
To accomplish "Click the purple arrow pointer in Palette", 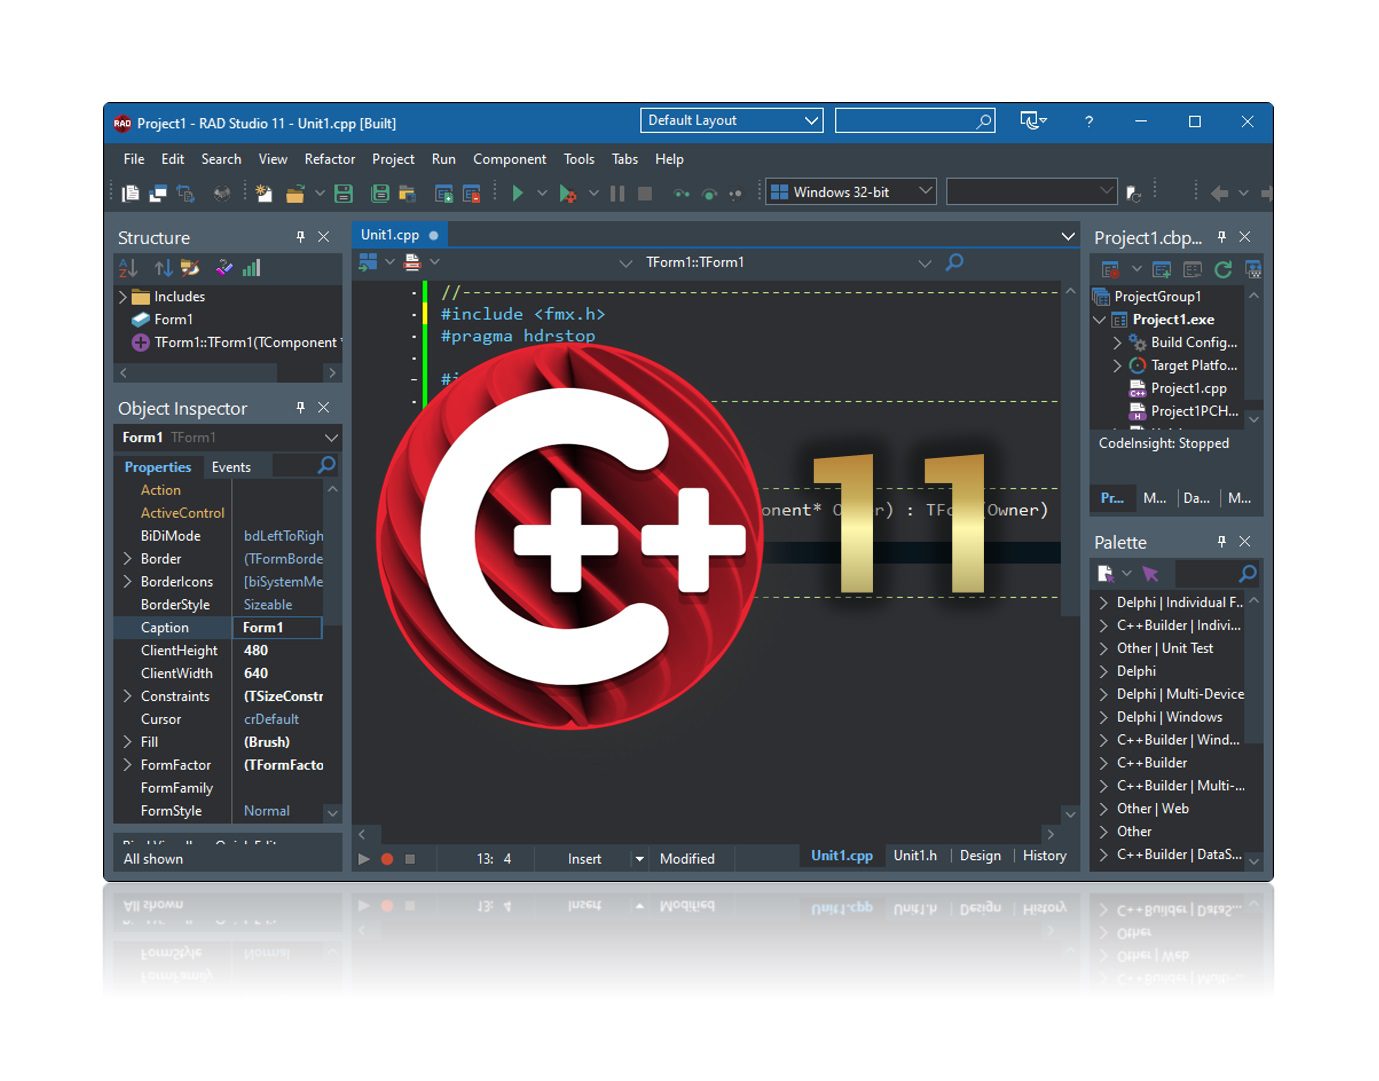I will pyautogui.click(x=1151, y=574).
